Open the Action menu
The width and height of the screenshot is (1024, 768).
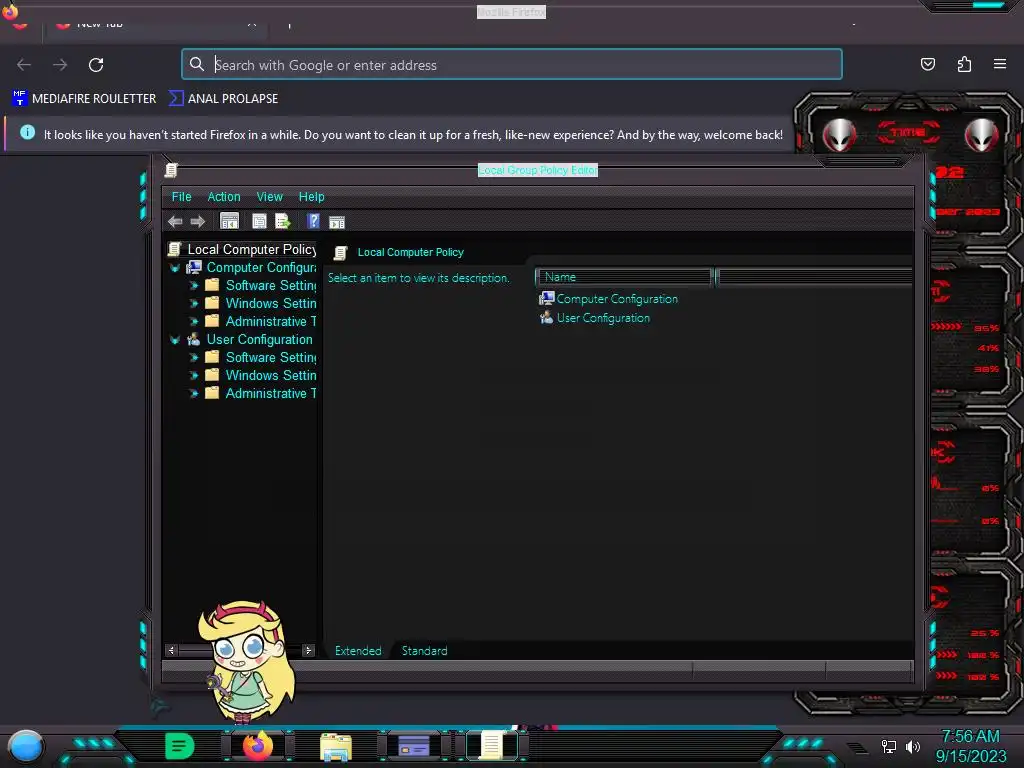(x=224, y=197)
